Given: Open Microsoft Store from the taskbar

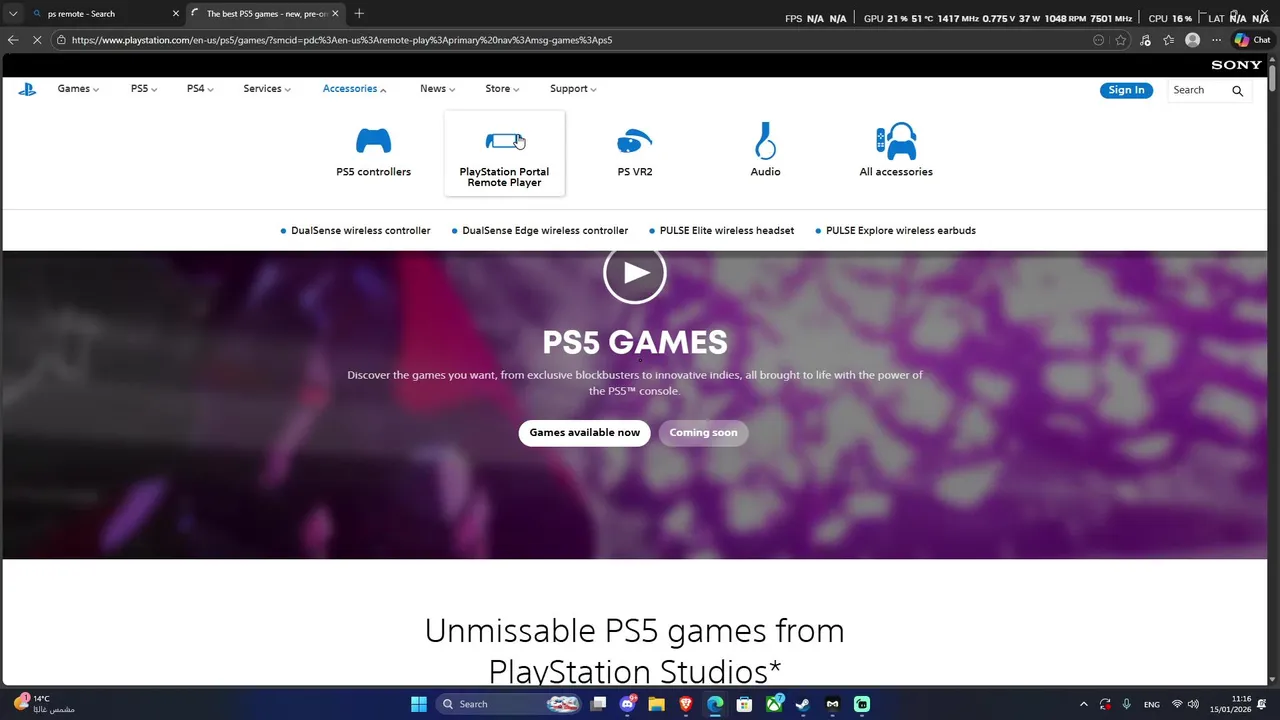Looking at the screenshot, I should coord(744,704).
